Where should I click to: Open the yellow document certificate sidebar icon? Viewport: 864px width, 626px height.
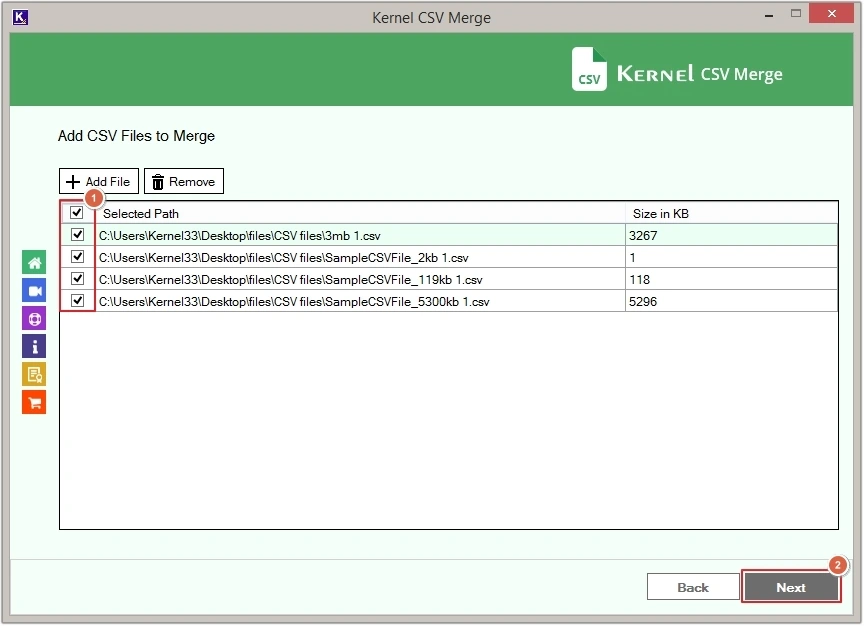click(x=34, y=375)
